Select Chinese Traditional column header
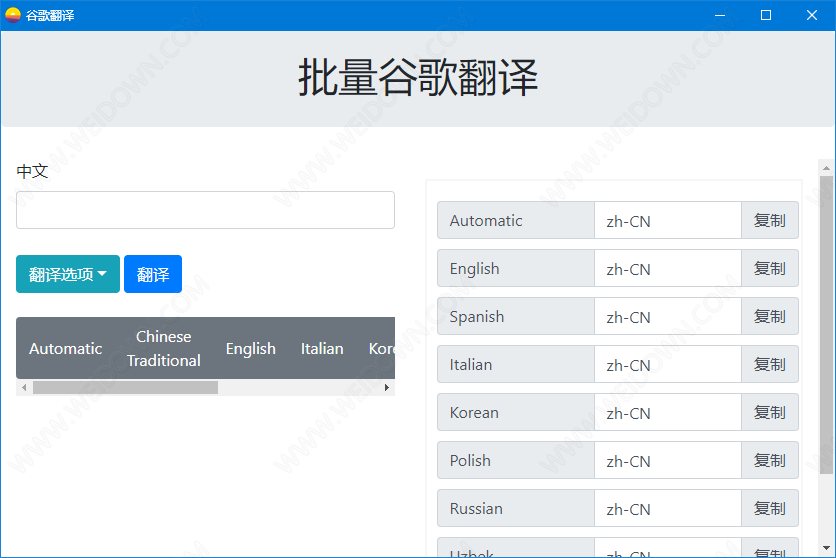The height and width of the screenshot is (558, 836). [x=164, y=349]
